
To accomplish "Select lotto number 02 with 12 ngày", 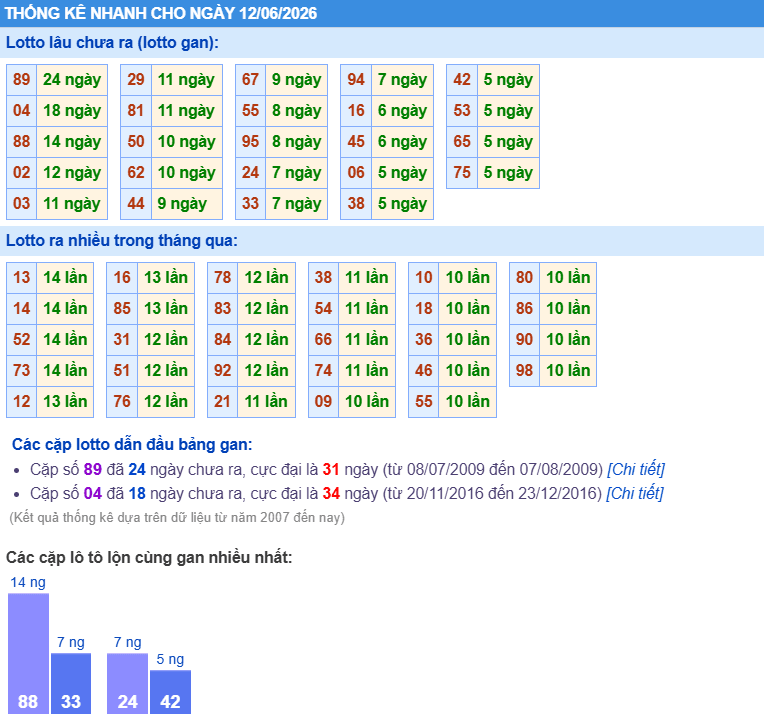I will pyautogui.click(x=21, y=172).
